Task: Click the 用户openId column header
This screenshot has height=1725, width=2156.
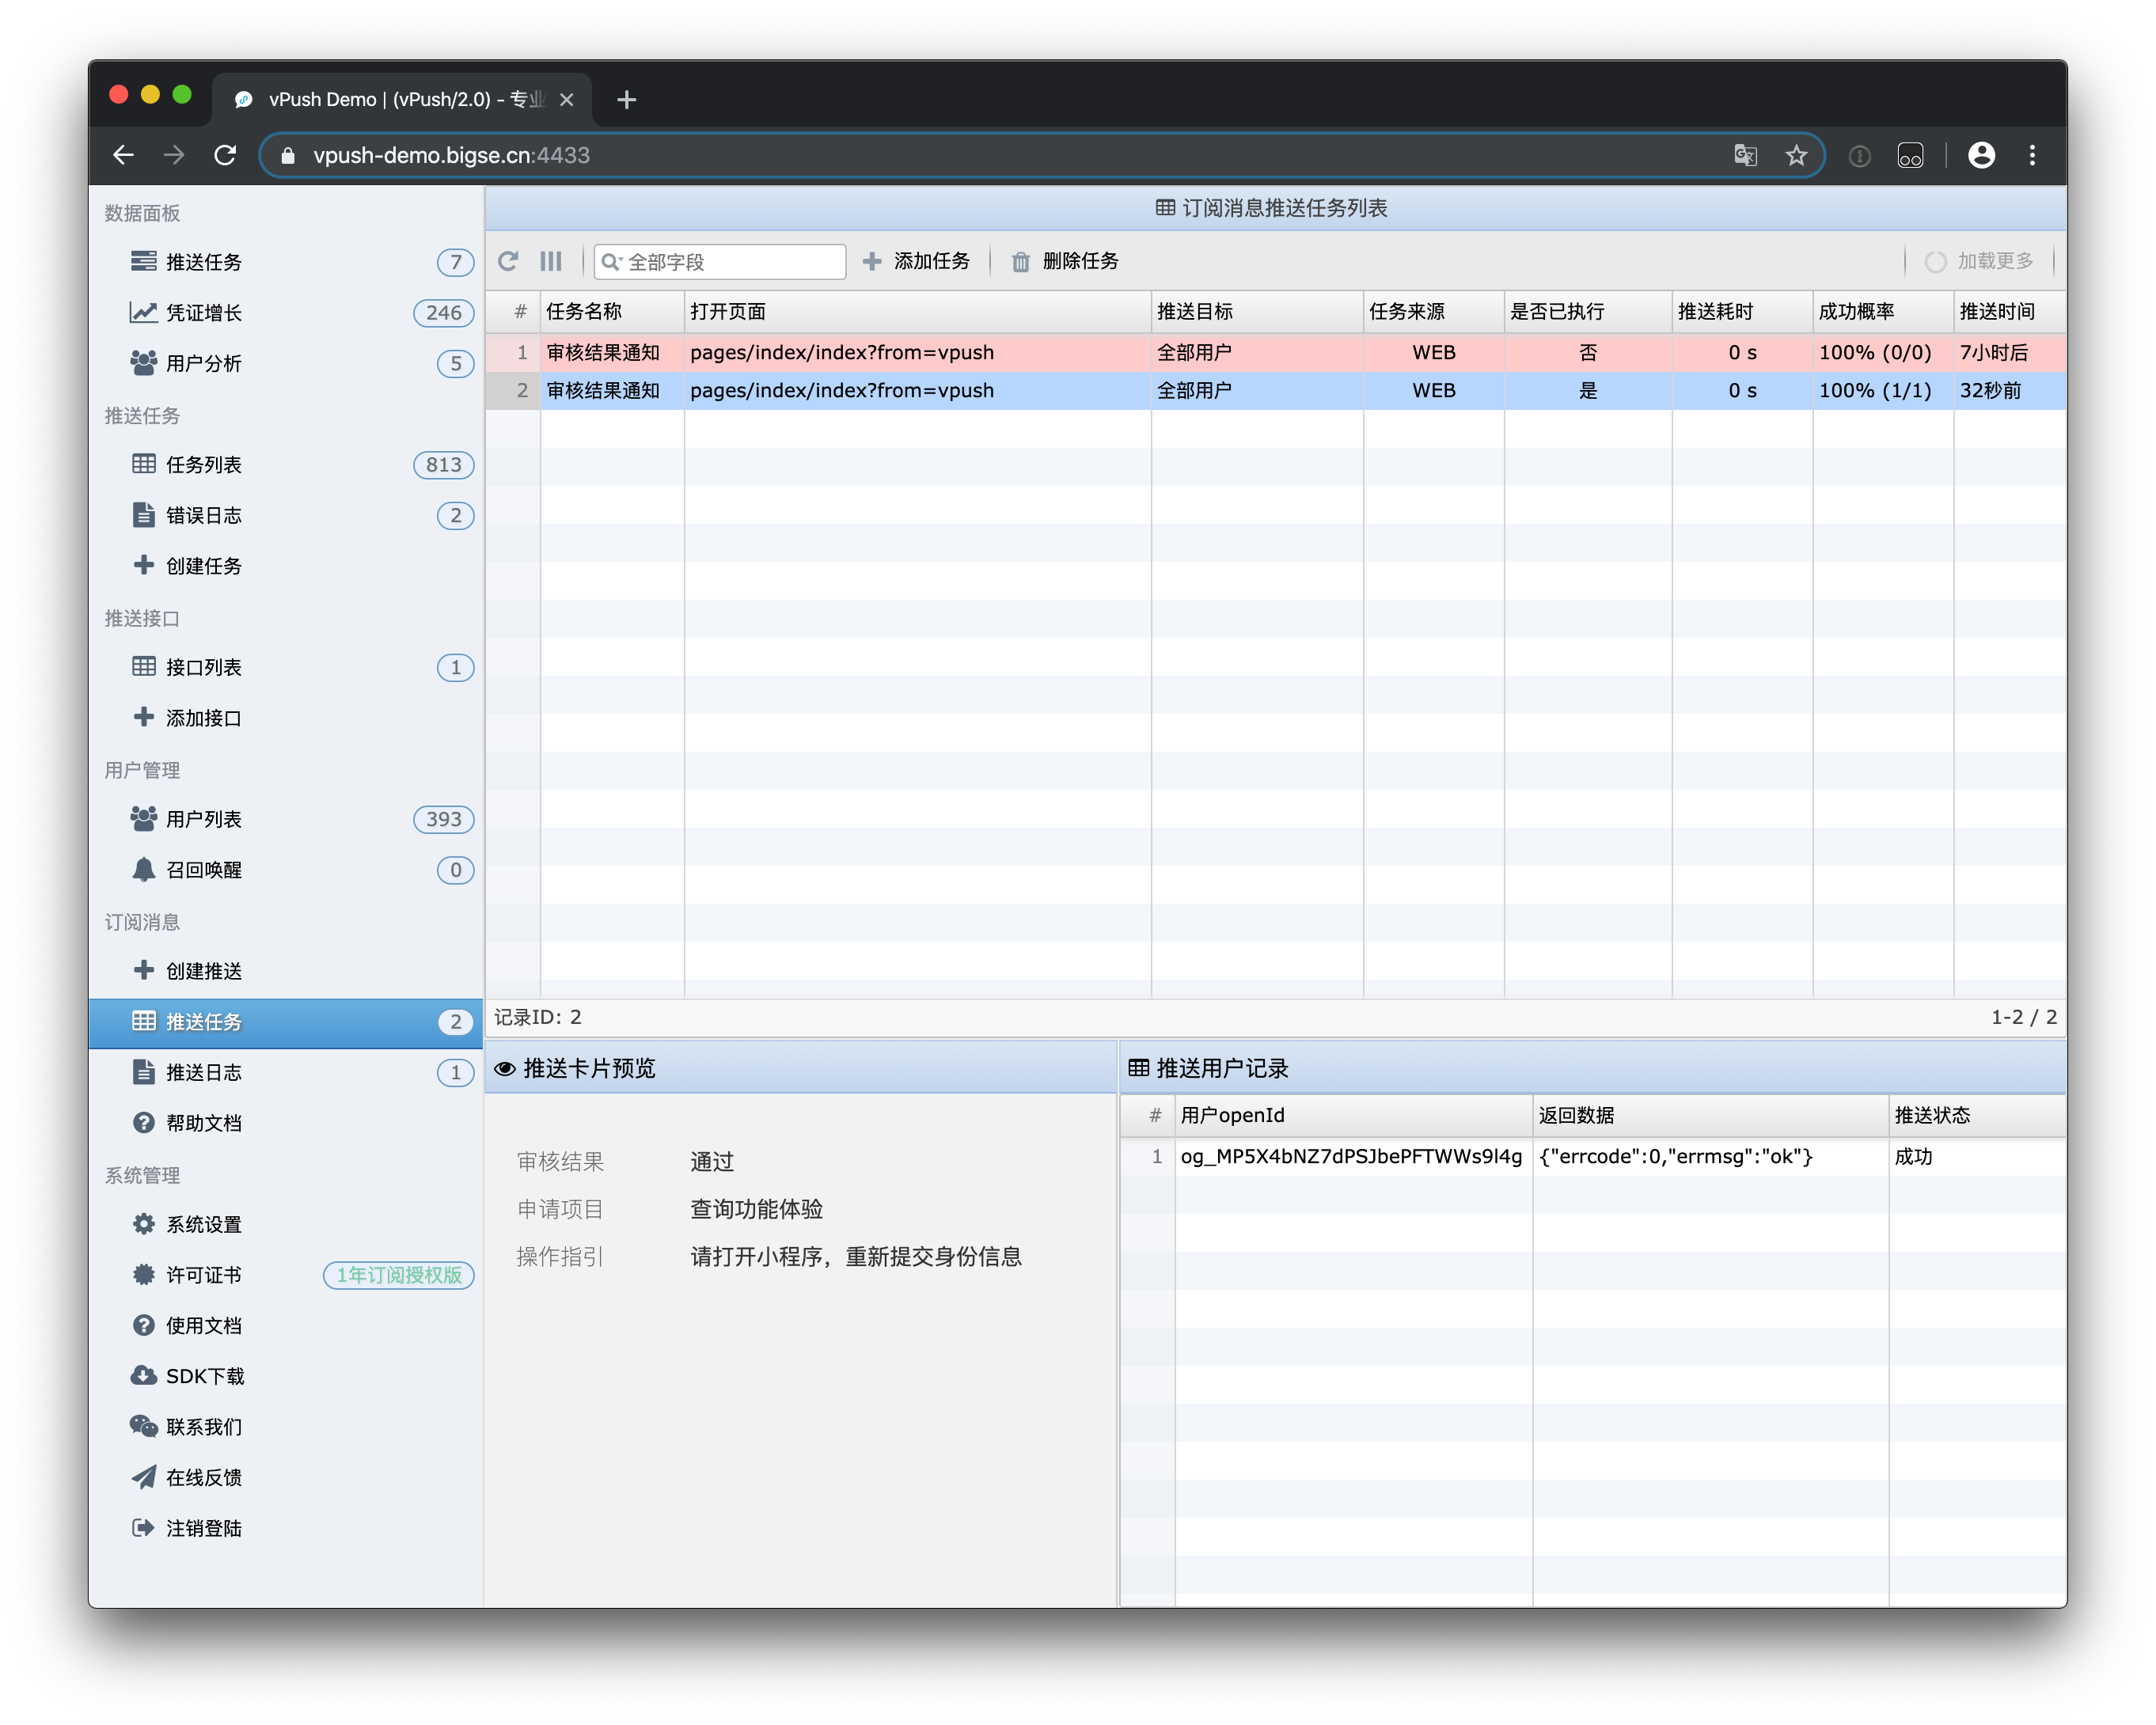Action: tap(1354, 1115)
